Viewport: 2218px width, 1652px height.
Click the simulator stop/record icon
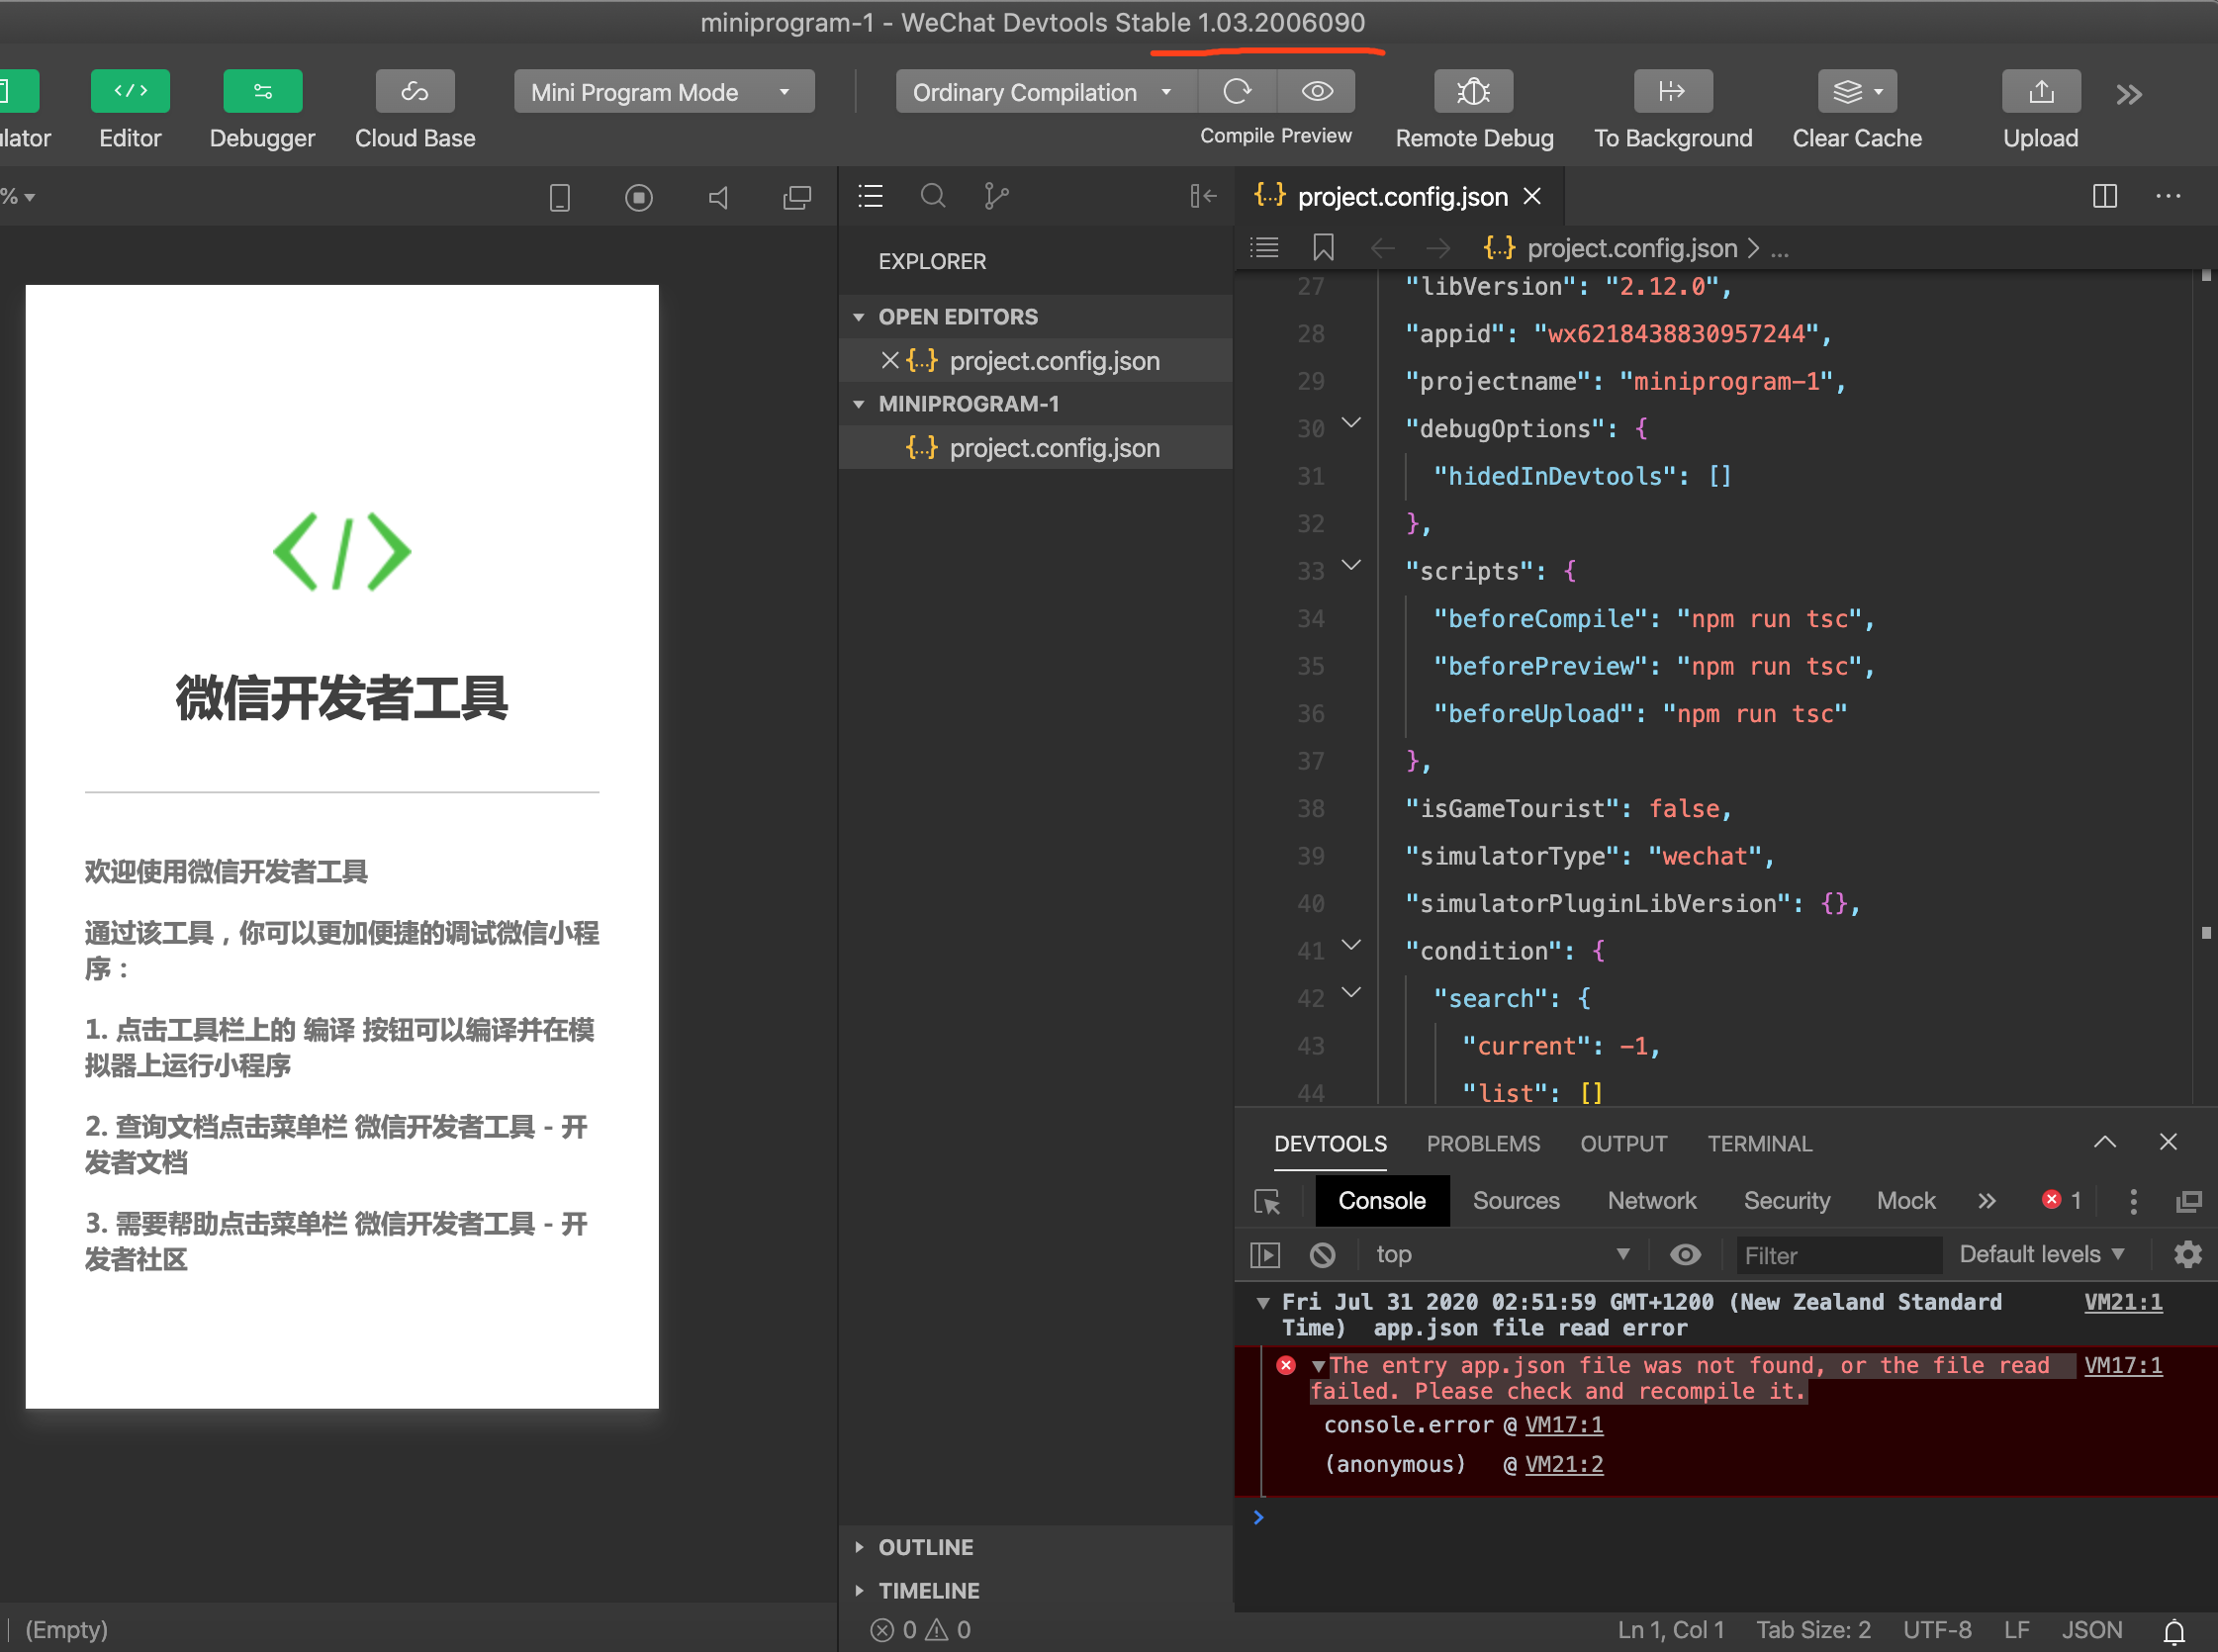pyautogui.click(x=639, y=197)
